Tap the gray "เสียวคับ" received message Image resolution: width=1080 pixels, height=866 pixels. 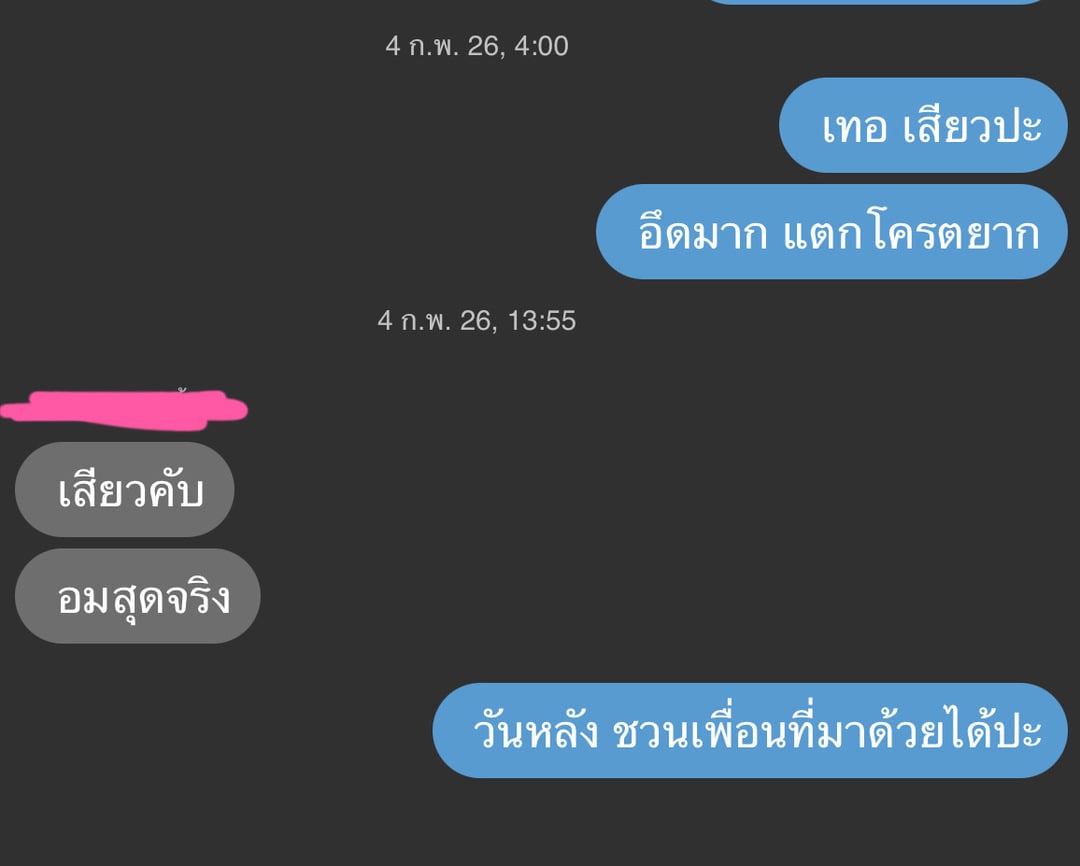point(125,490)
